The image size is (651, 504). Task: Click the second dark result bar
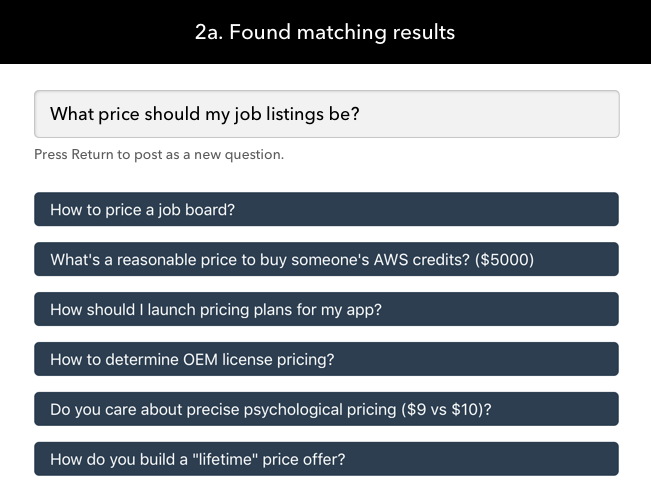326,260
